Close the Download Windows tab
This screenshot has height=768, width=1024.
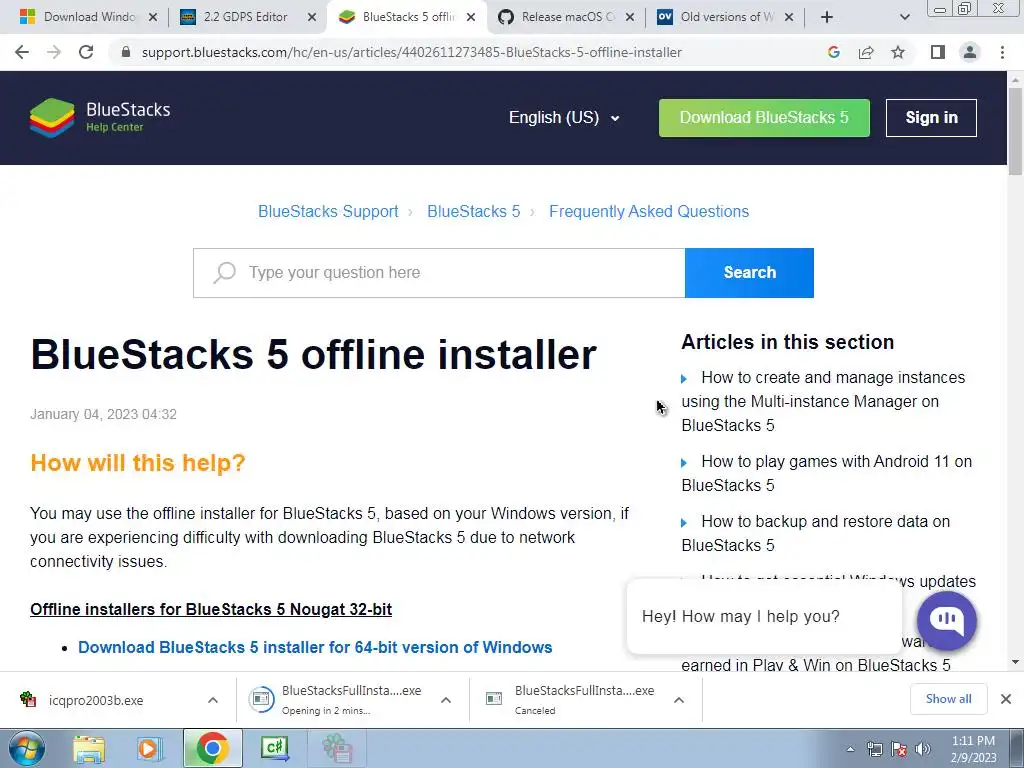pyautogui.click(x=153, y=17)
